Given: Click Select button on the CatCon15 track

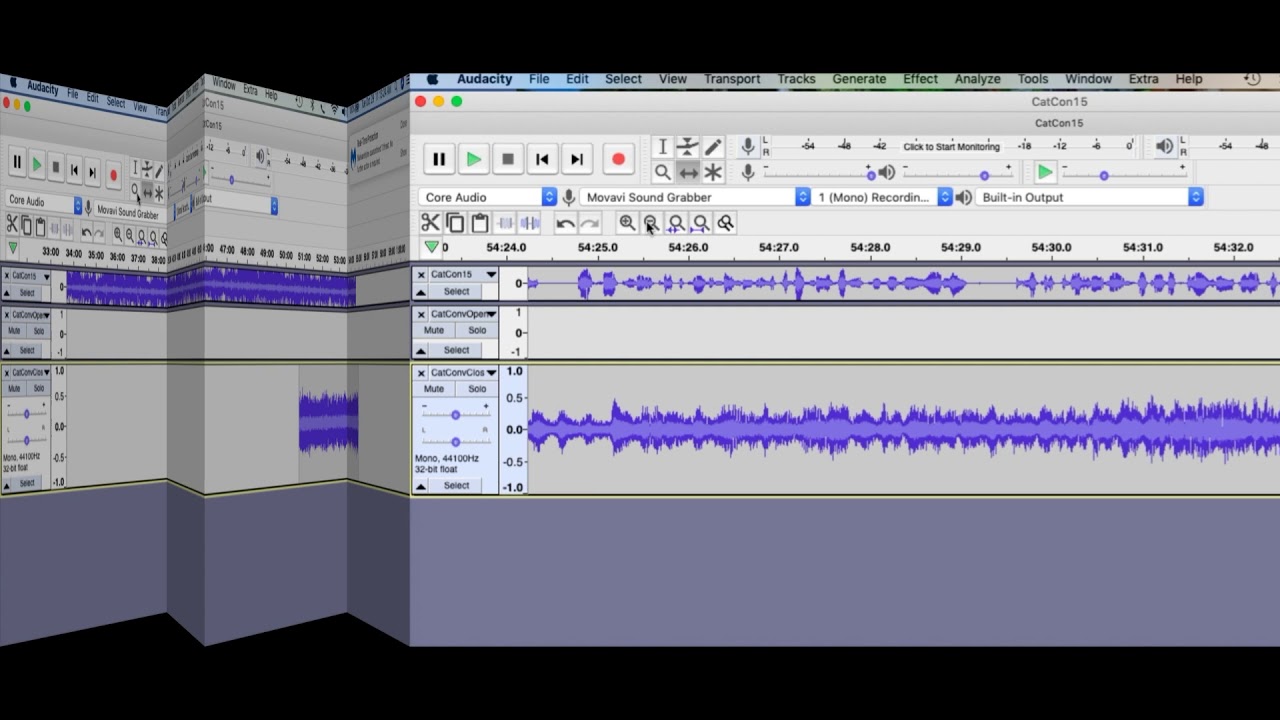Looking at the screenshot, I should (456, 292).
